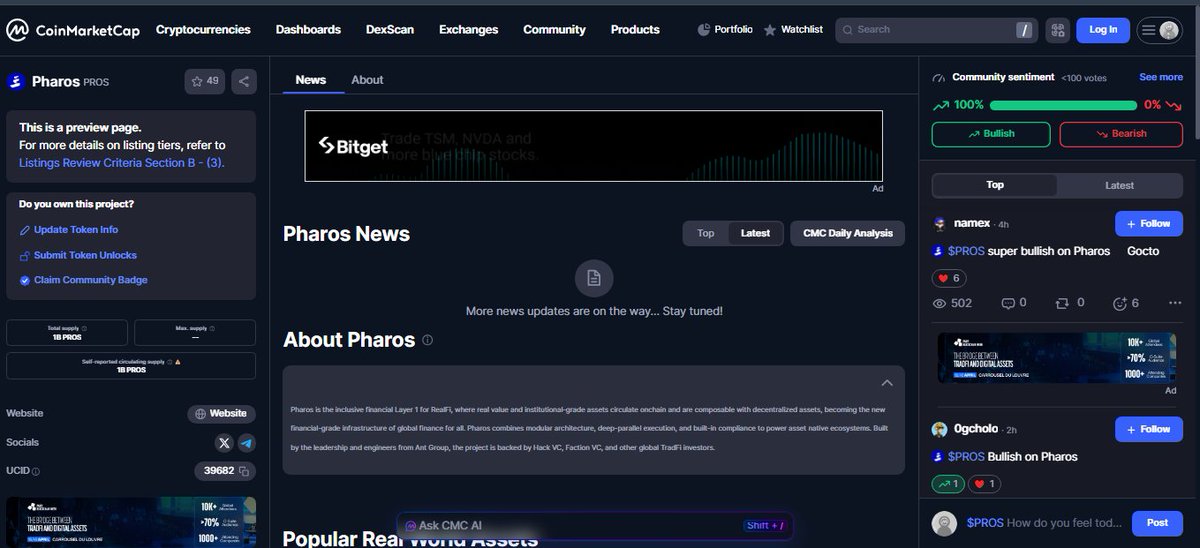Click the info icon next to UCID

coord(36,471)
